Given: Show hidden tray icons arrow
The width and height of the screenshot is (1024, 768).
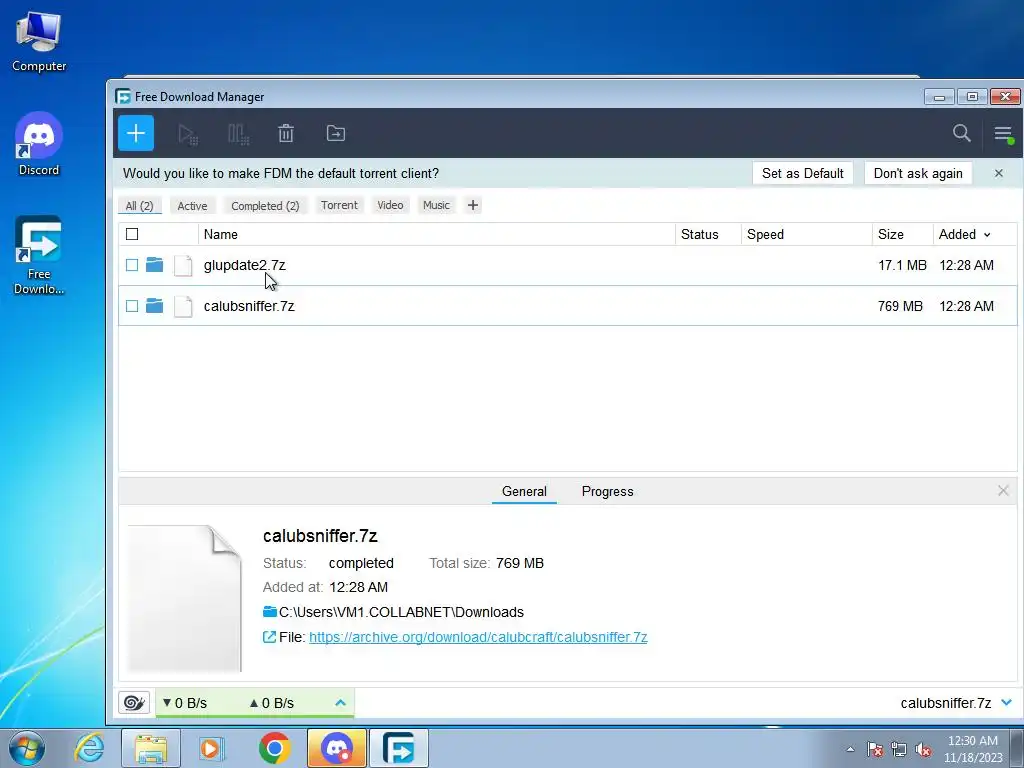Looking at the screenshot, I should click(x=850, y=749).
